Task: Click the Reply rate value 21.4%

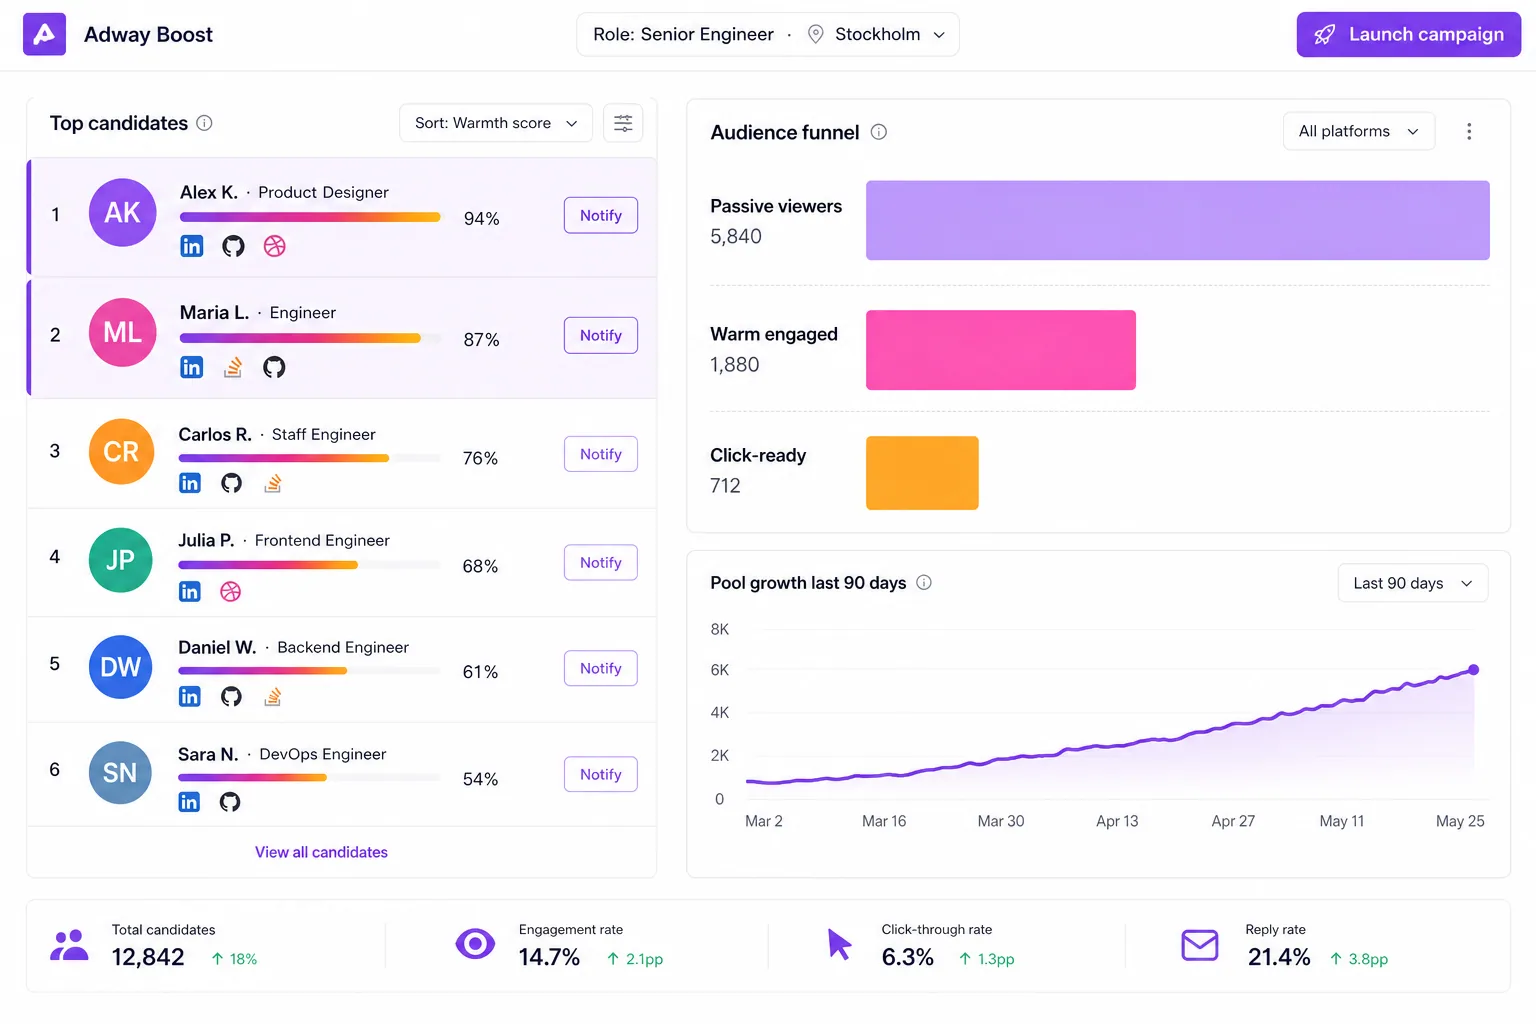Action: [1279, 957]
